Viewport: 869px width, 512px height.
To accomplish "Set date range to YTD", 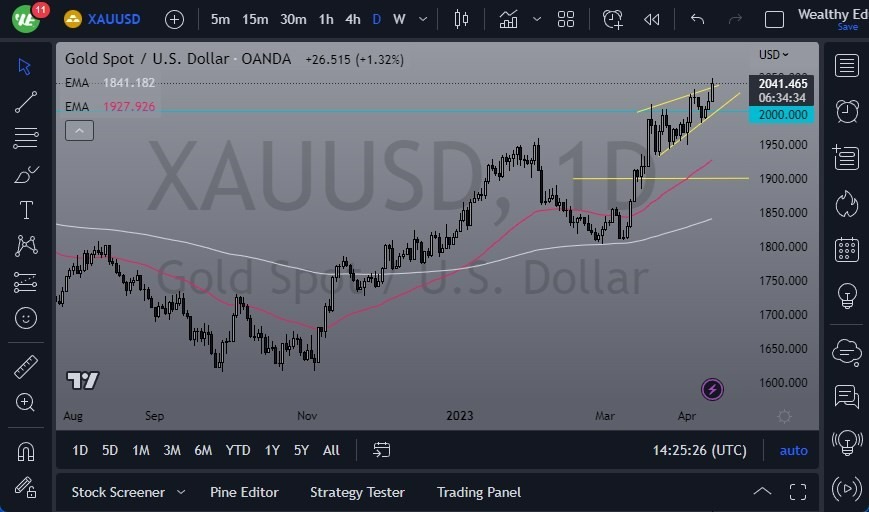I will (238, 450).
